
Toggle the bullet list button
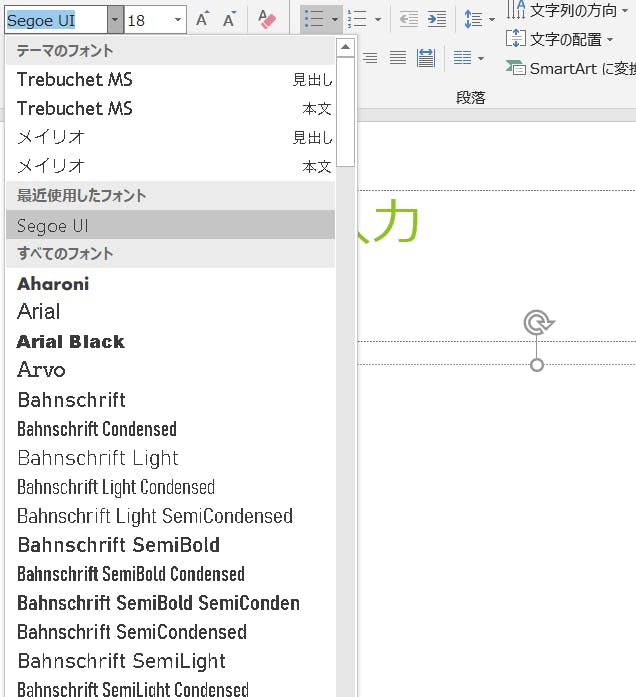click(315, 20)
